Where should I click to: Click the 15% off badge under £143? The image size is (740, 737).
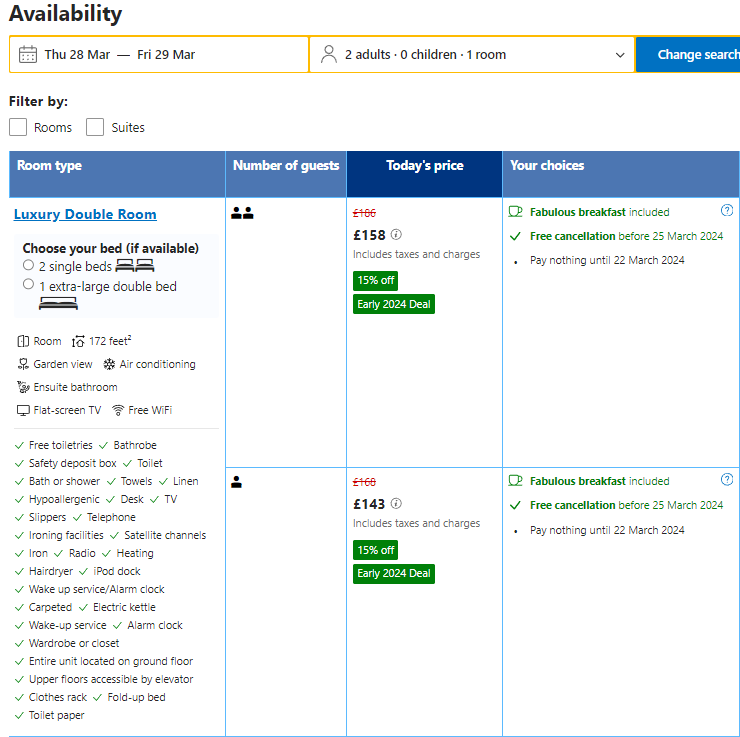tap(376, 550)
